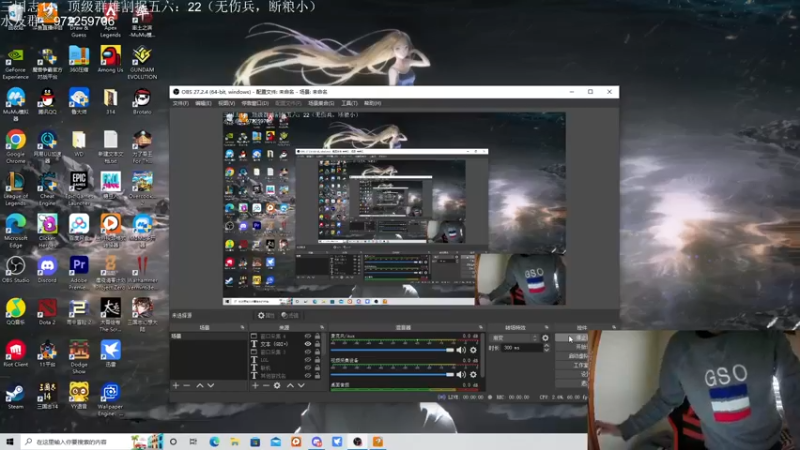Screen dimensions: 800x450
Task: Move scene down with arrow in Scenes panel
Action: [211, 385]
